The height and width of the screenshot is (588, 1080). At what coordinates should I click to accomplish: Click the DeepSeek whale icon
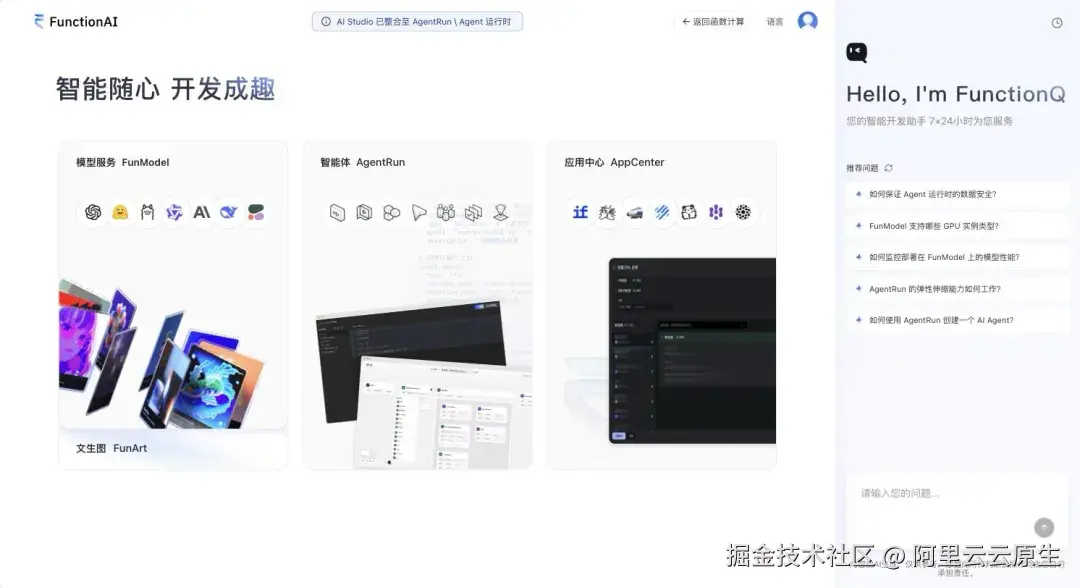[229, 212]
